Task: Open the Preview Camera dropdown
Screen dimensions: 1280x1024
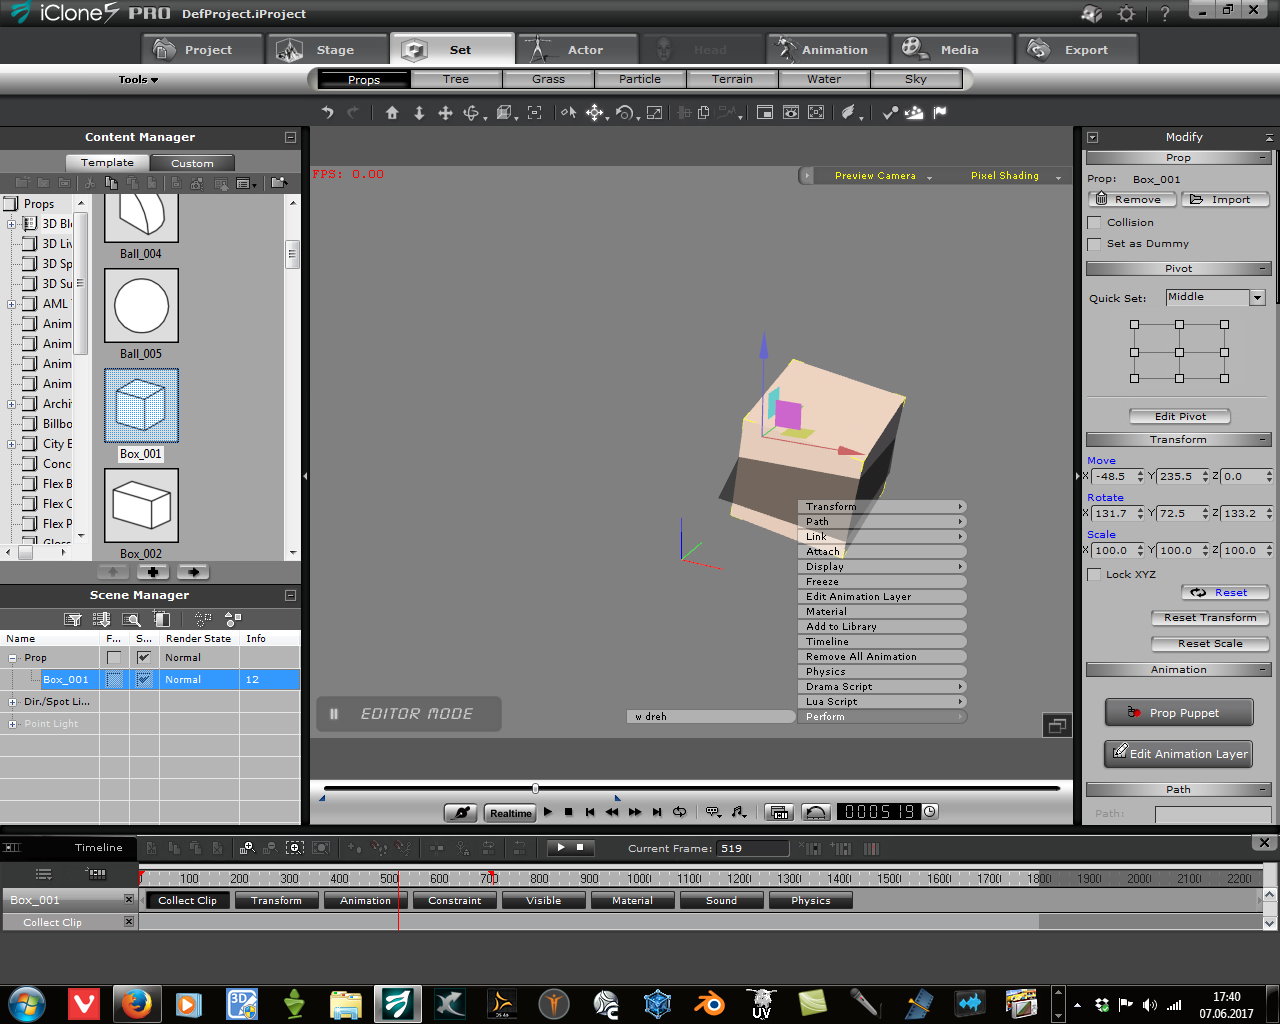Action: [883, 176]
